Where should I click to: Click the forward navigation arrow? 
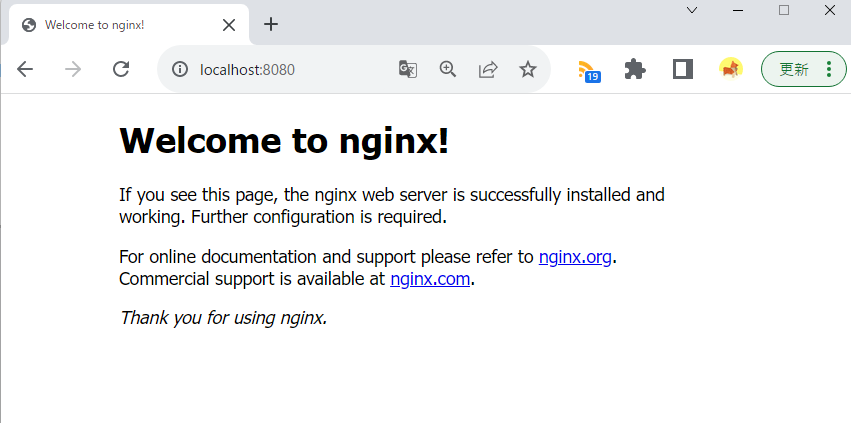point(73,69)
